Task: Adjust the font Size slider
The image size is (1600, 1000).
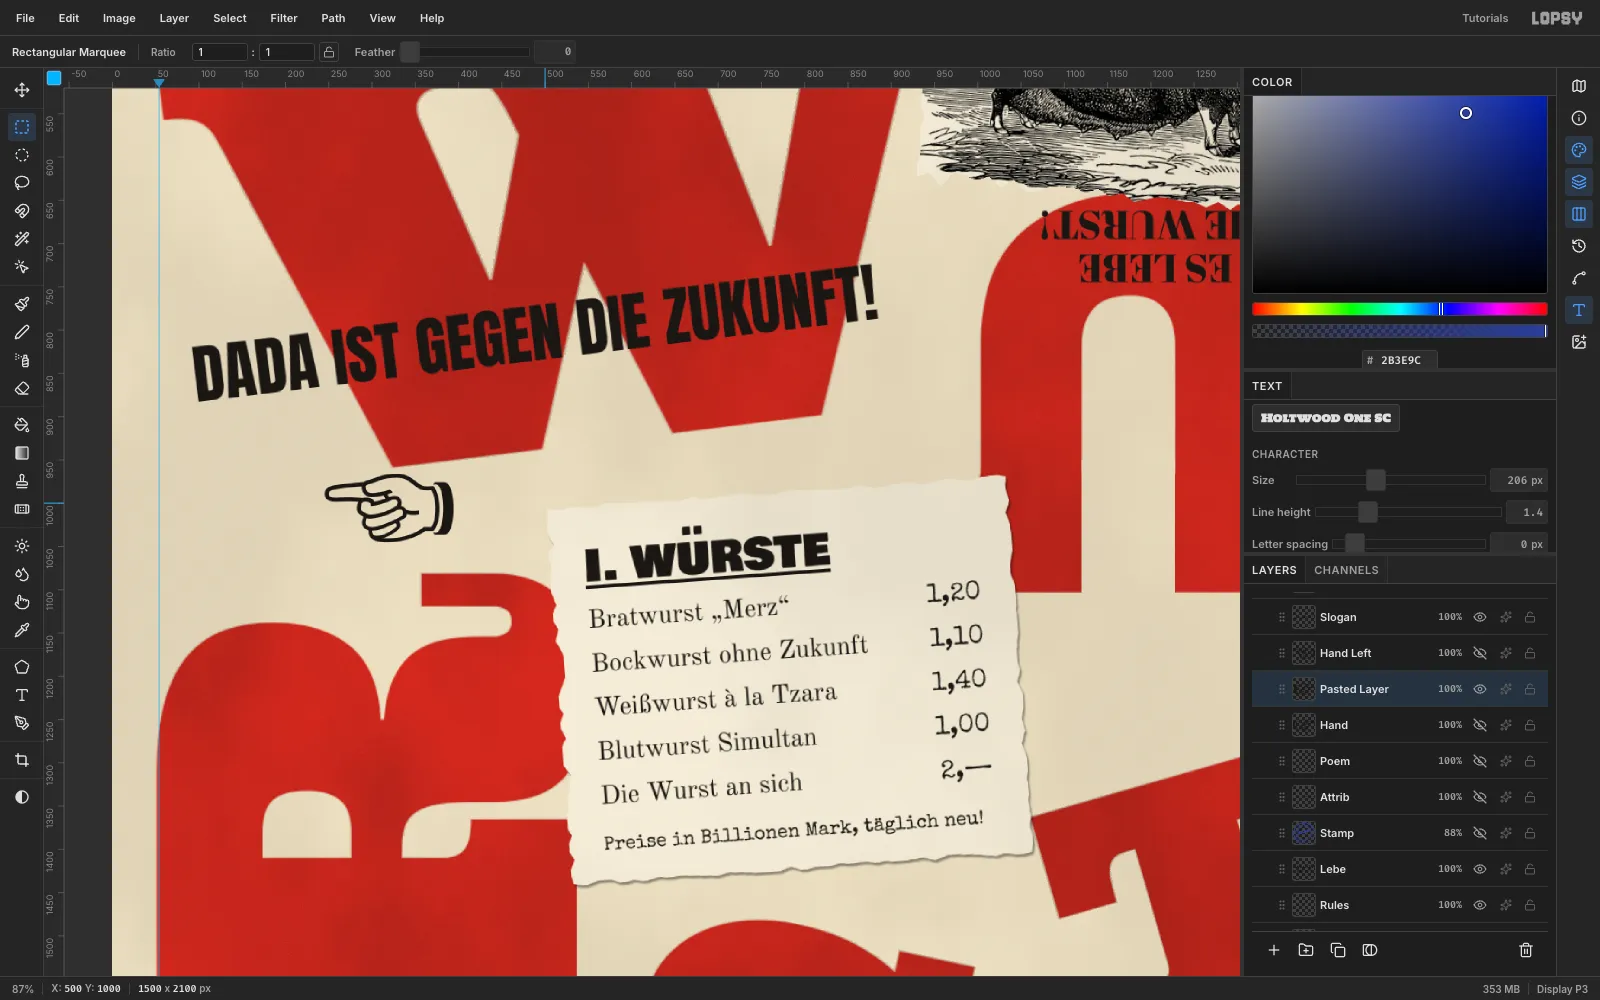Action: click(1390, 480)
